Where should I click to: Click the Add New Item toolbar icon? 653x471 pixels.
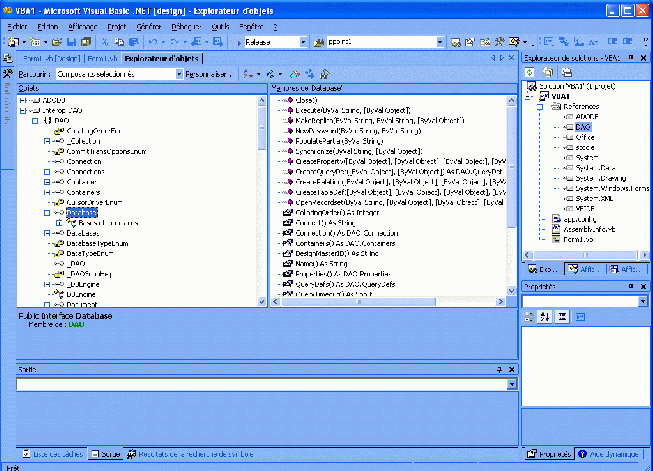35,42
